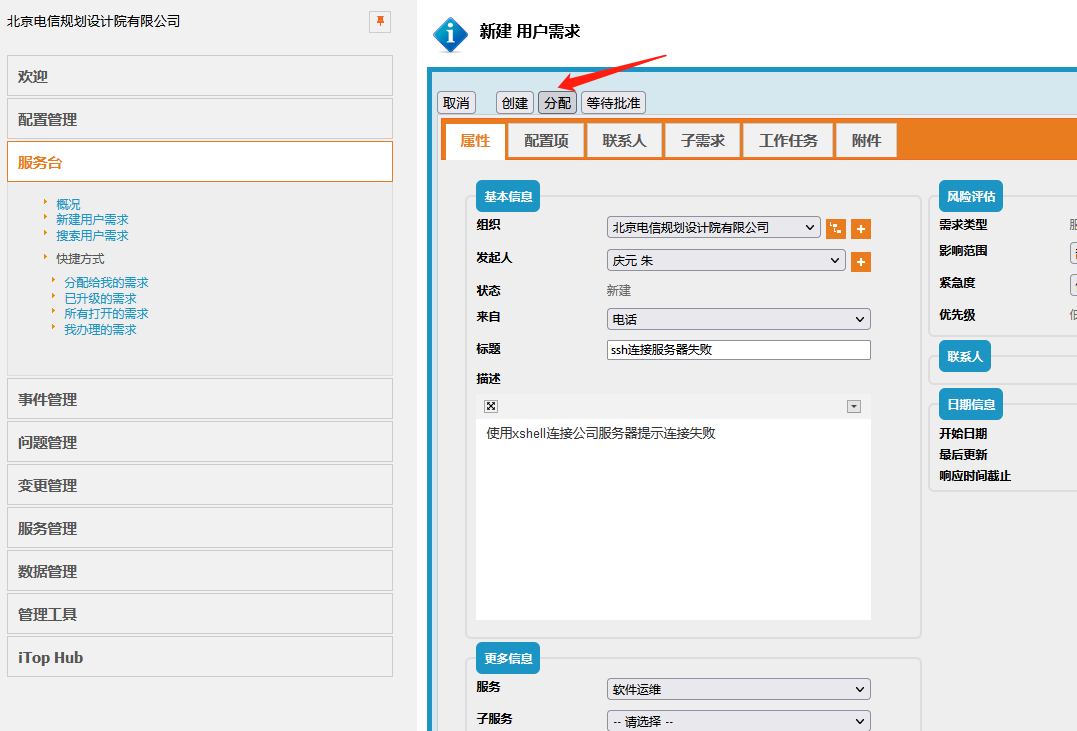
Task: Switch to the 配置项 tab
Action: point(546,141)
